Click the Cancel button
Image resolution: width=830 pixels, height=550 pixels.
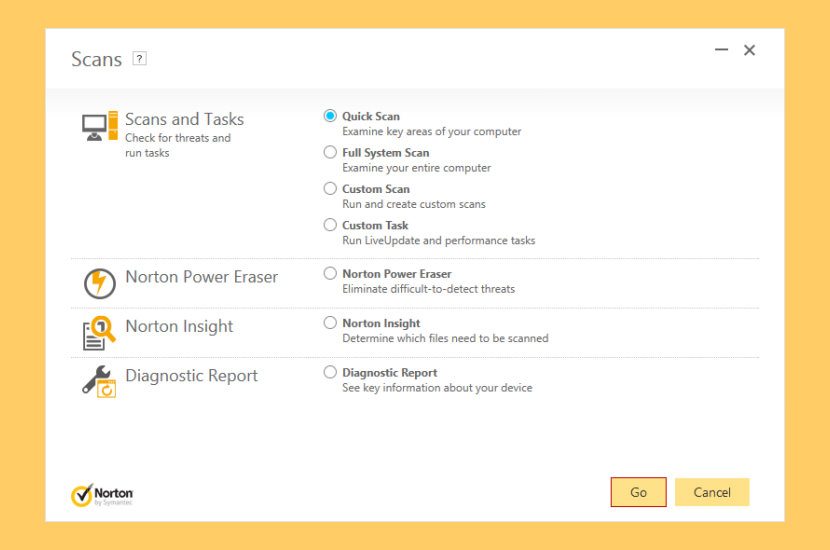[x=712, y=492]
